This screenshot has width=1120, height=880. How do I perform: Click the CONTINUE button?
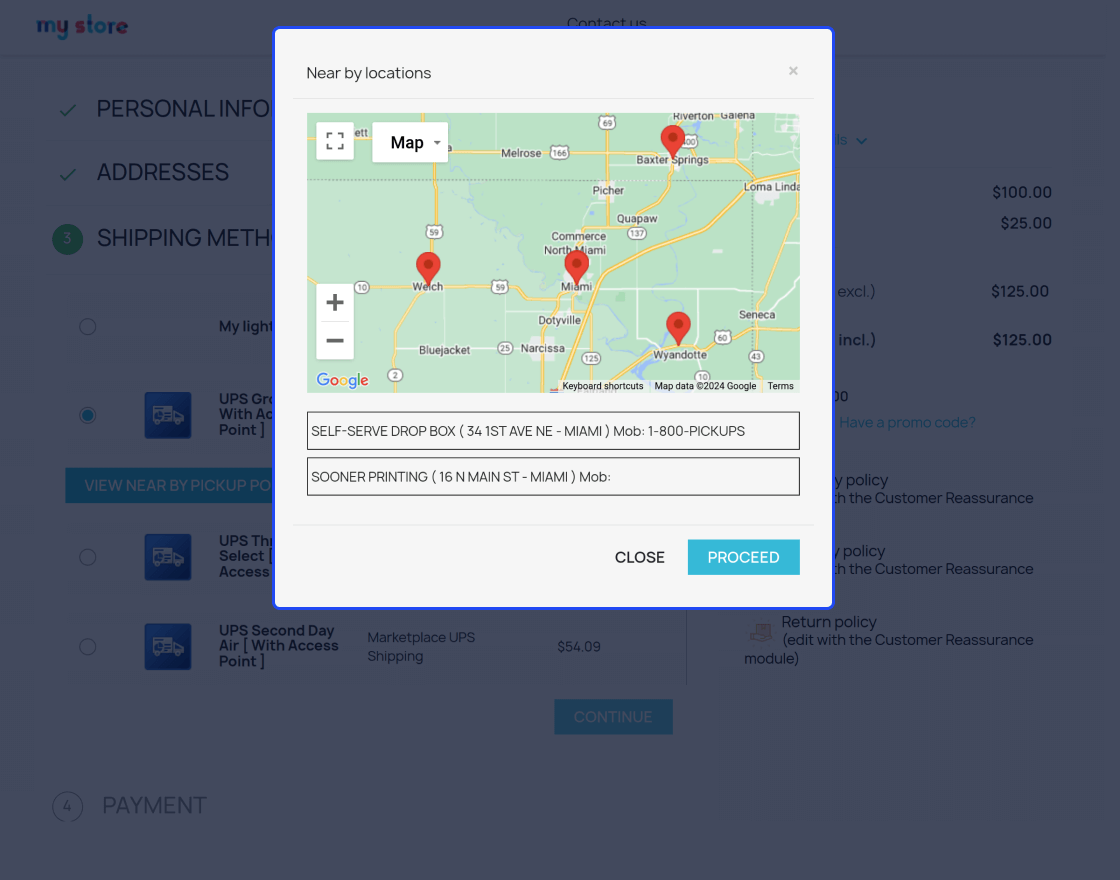(x=614, y=716)
